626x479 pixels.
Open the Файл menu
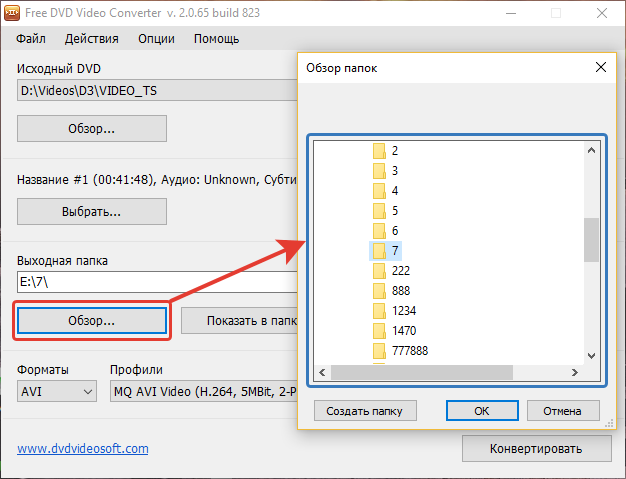31,39
